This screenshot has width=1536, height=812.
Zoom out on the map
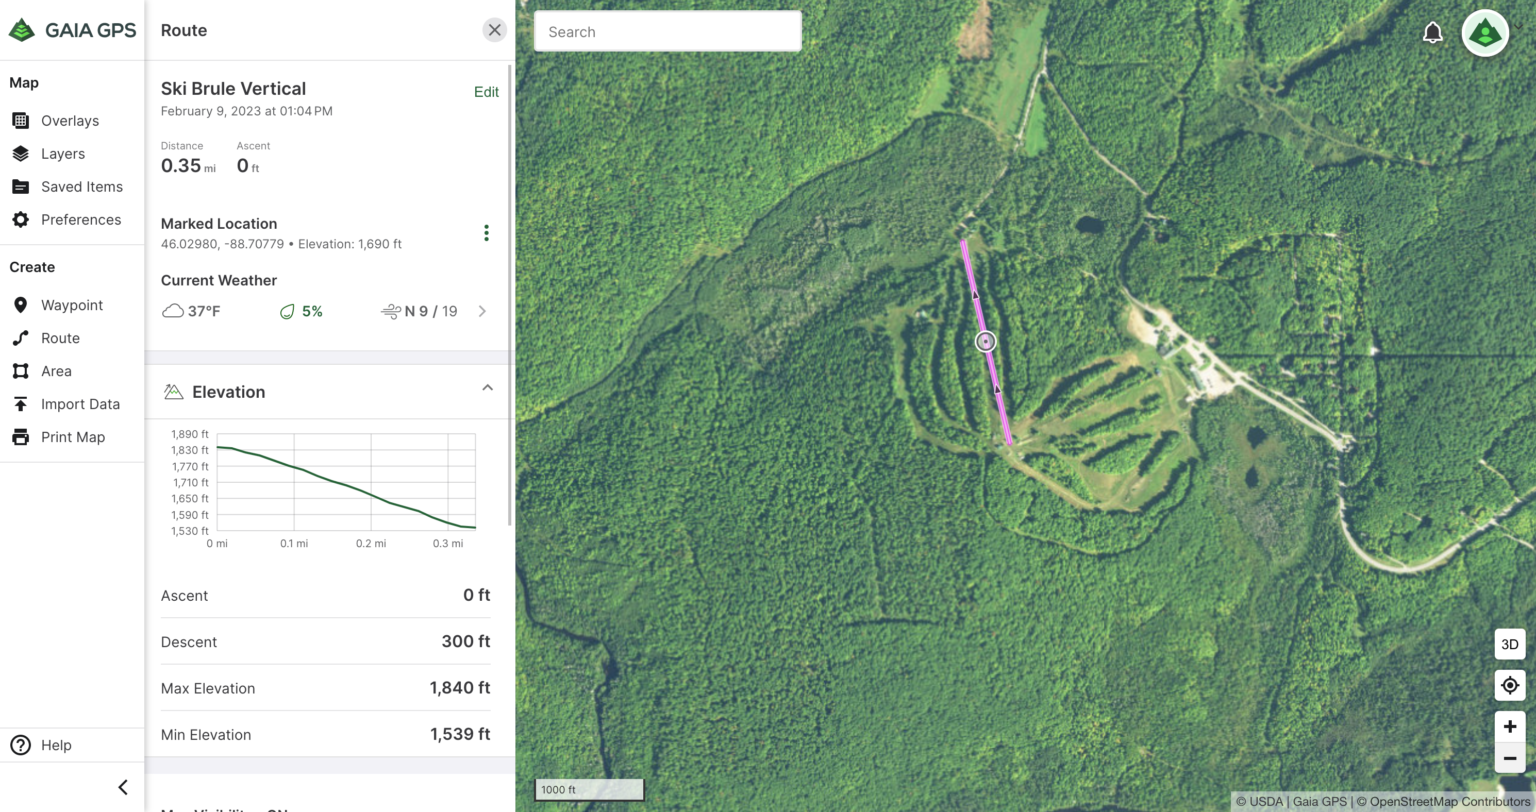click(x=1510, y=758)
